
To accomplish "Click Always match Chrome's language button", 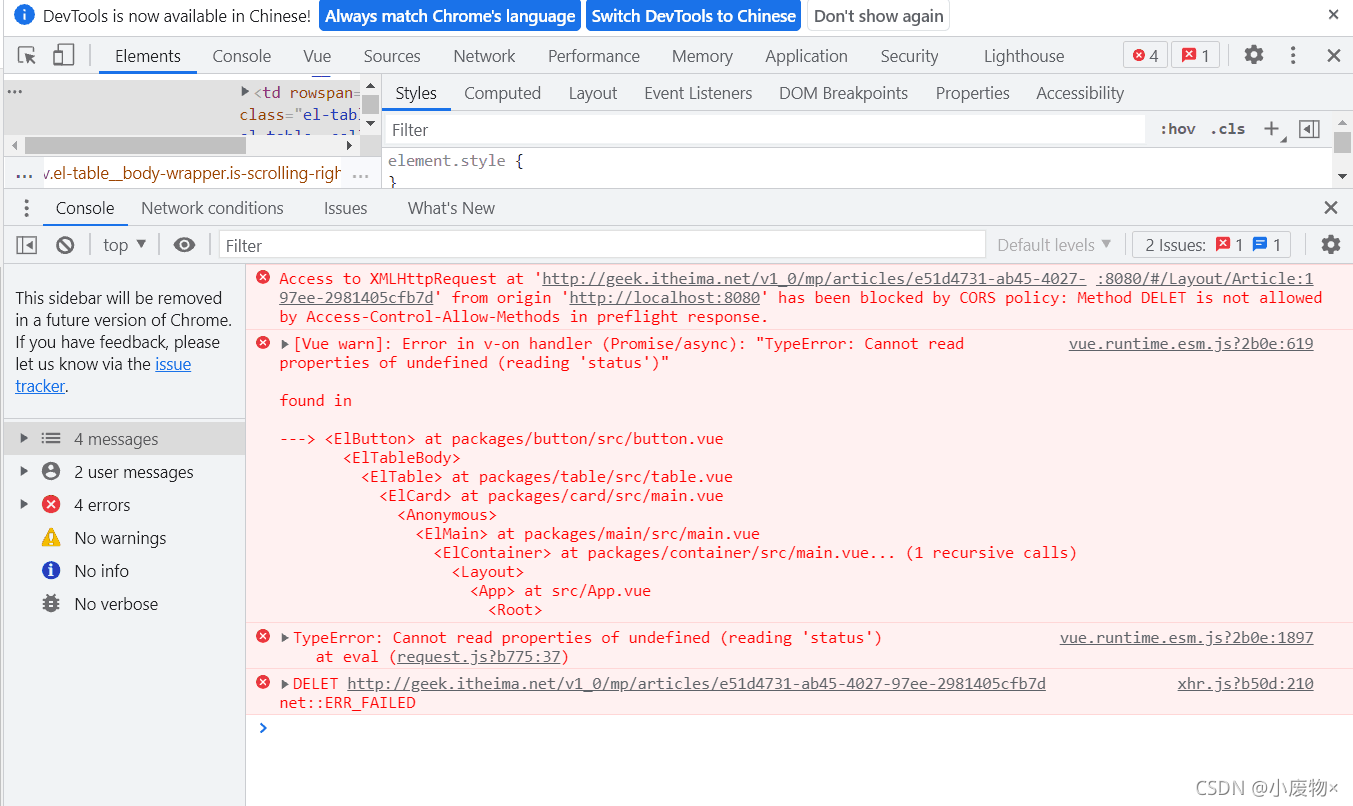I will click(450, 16).
